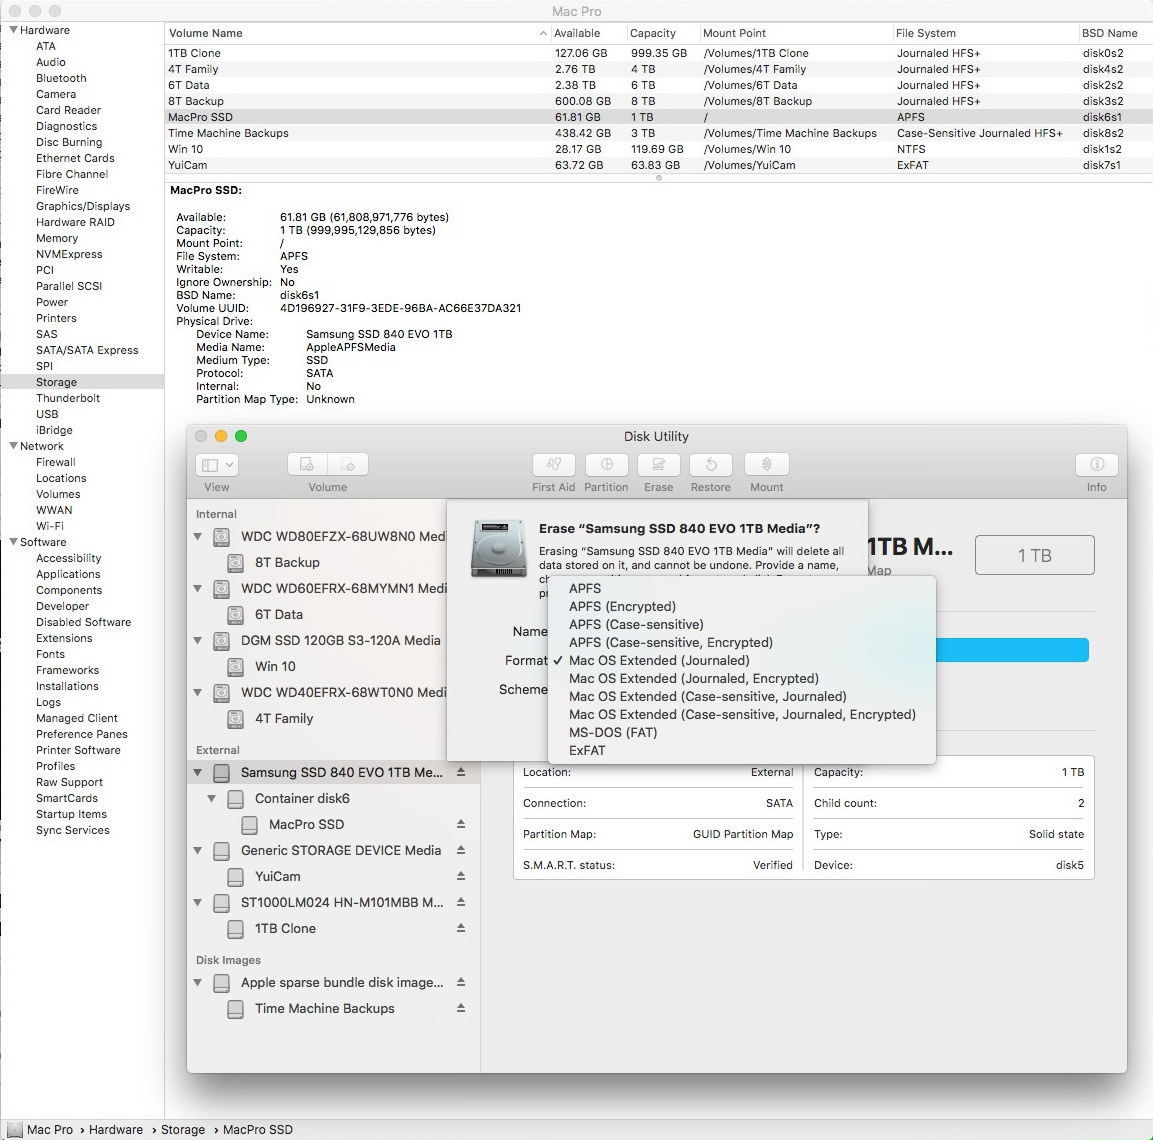The height and width of the screenshot is (1140, 1153).
Task: Select Mac OS Extended (Journaled, Encrypted)
Action: [x=742, y=678]
